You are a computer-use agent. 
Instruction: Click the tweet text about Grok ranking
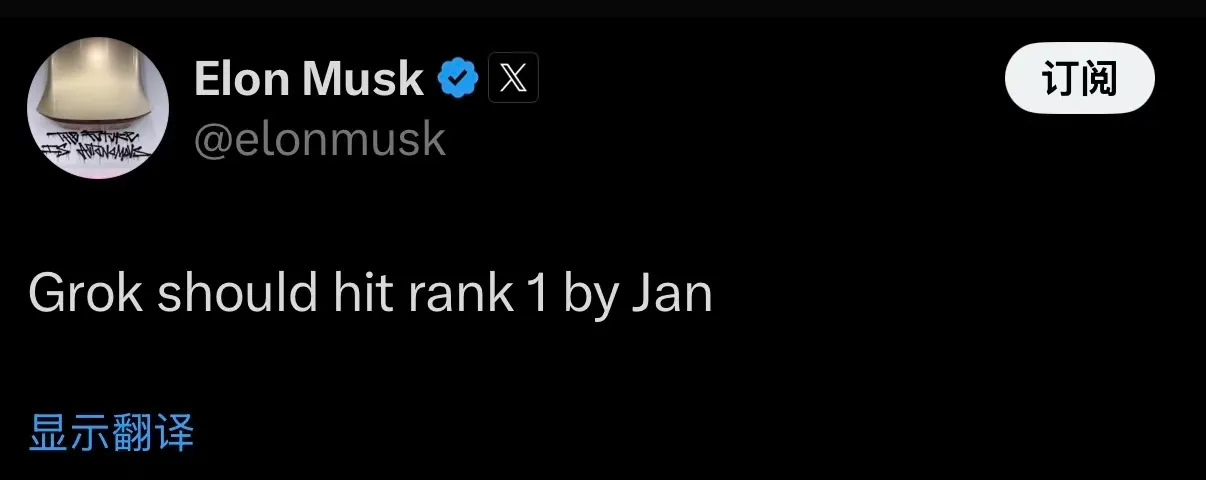[370, 294]
